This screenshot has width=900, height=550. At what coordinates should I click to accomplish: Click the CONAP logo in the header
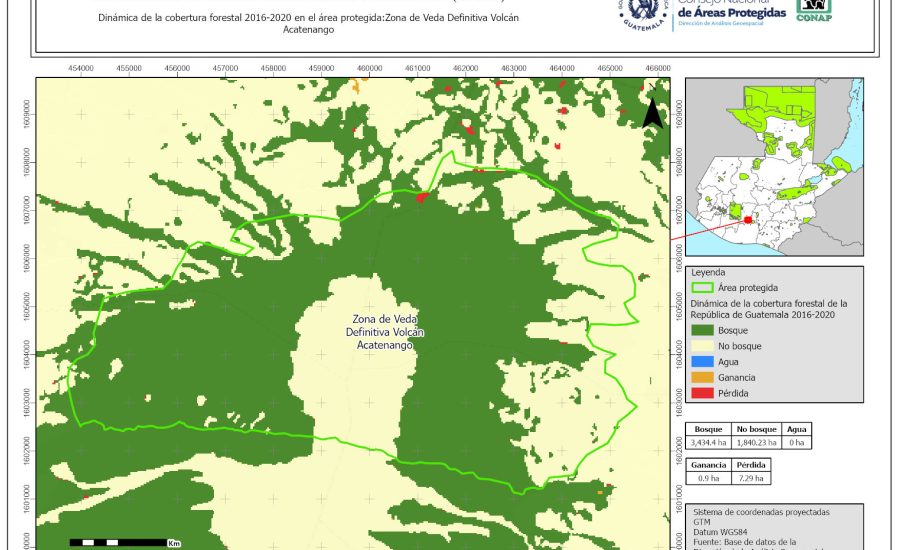[x=813, y=10]
